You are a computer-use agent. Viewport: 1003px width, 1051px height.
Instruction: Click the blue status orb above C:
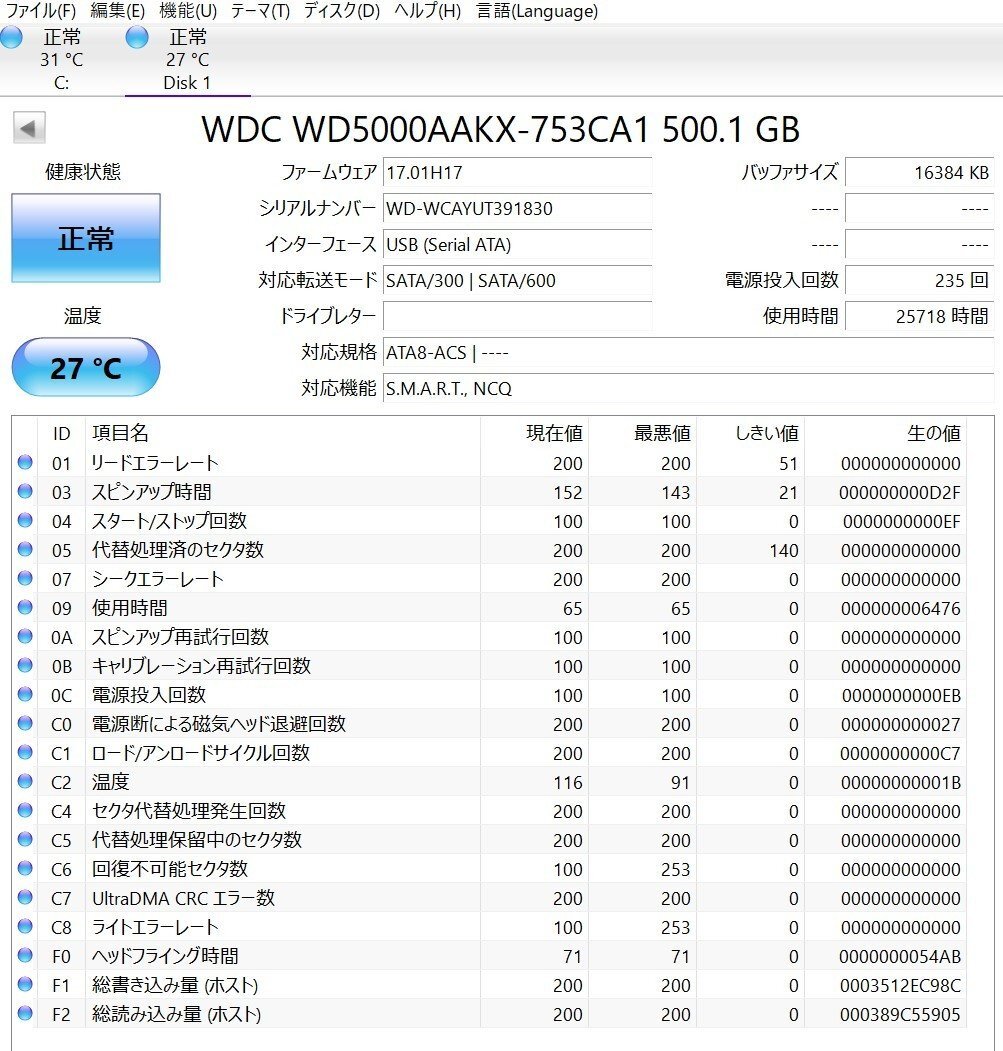click(11, 38)
